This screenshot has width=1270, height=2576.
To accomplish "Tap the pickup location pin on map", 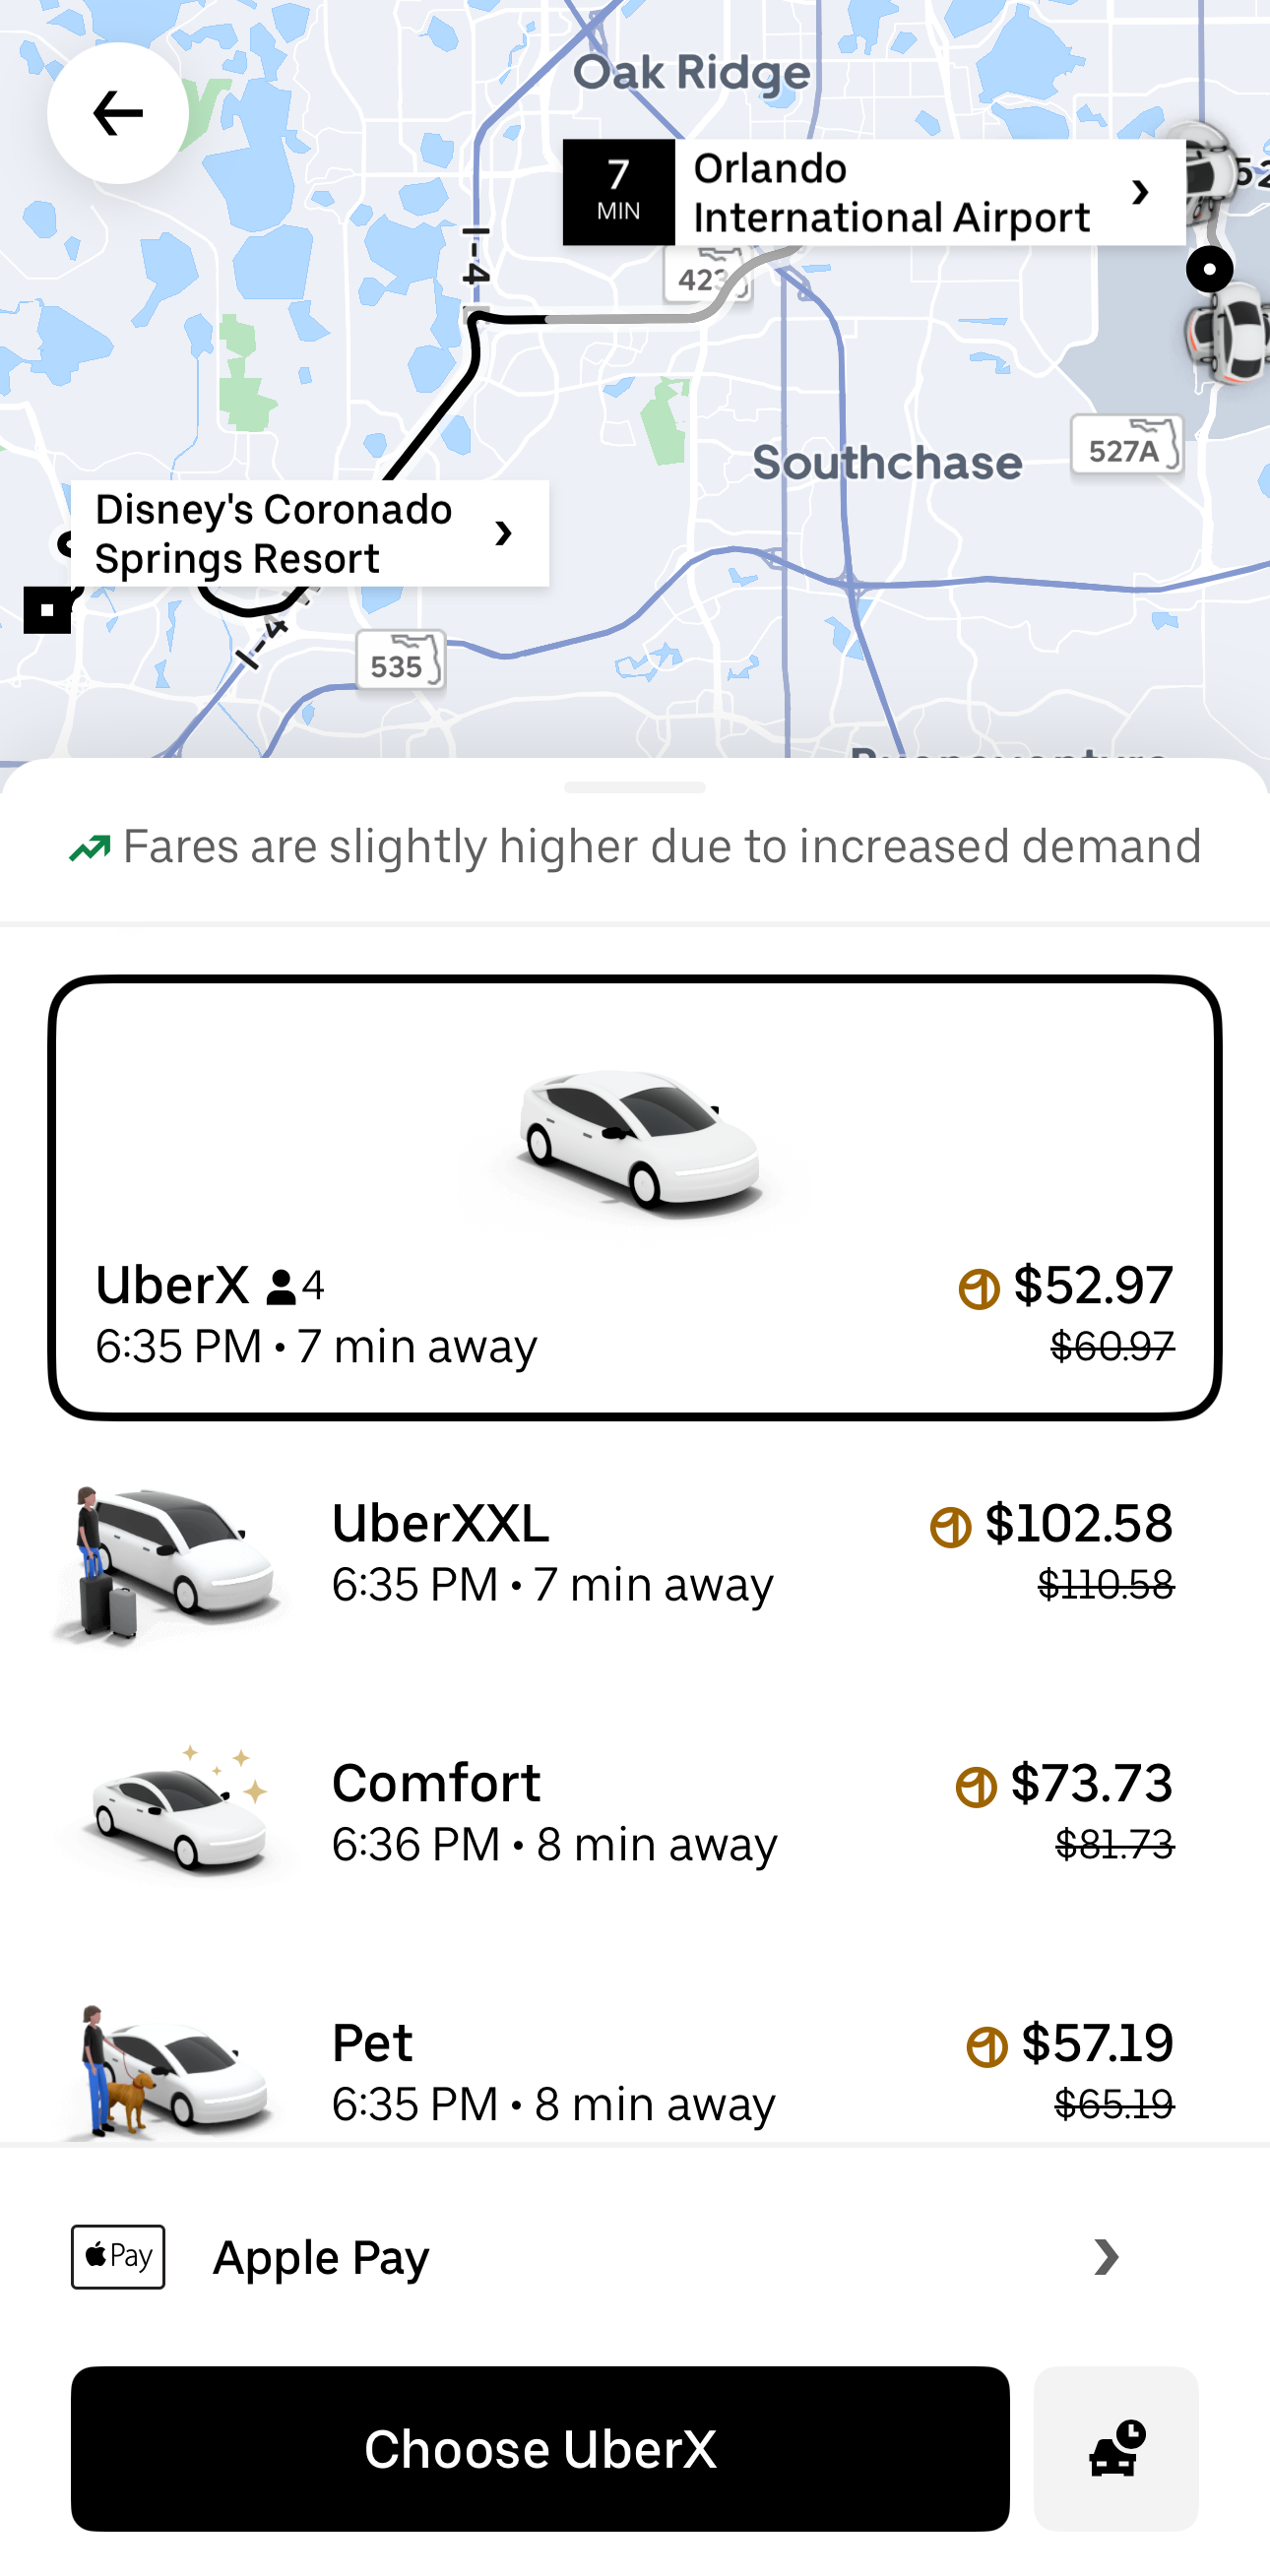I will 1209,269.
